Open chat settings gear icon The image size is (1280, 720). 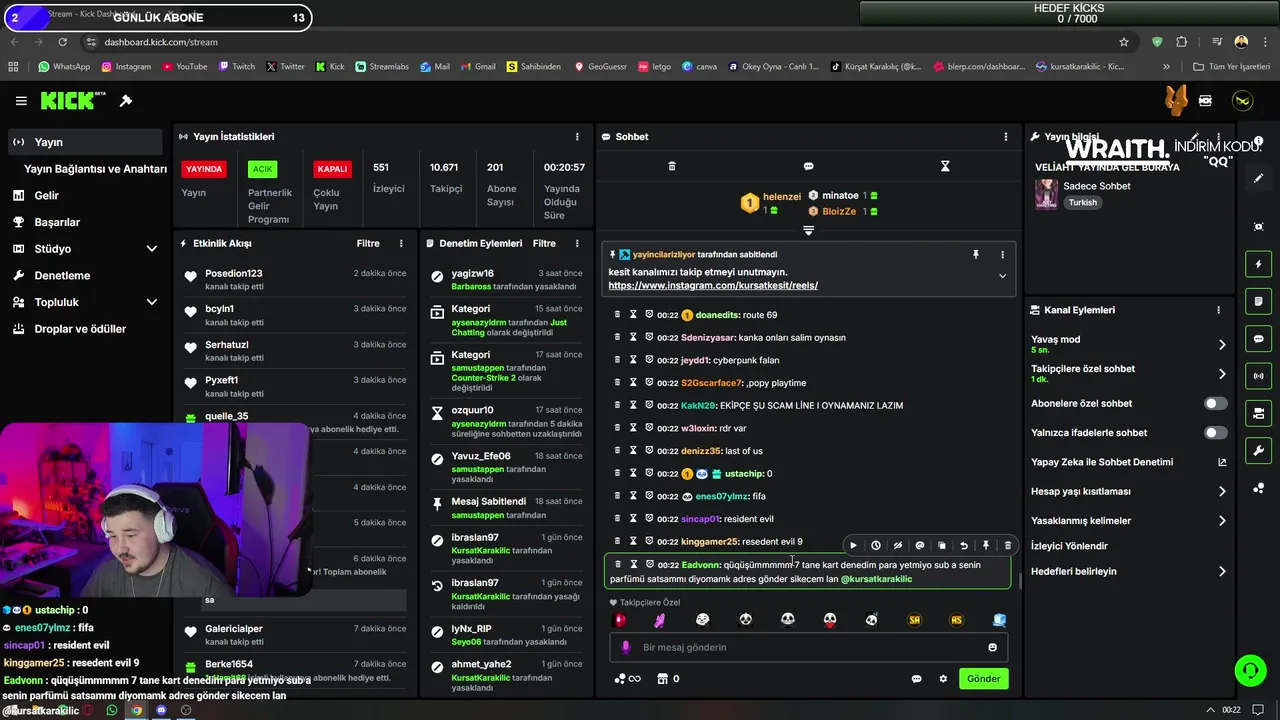point(943,679)
